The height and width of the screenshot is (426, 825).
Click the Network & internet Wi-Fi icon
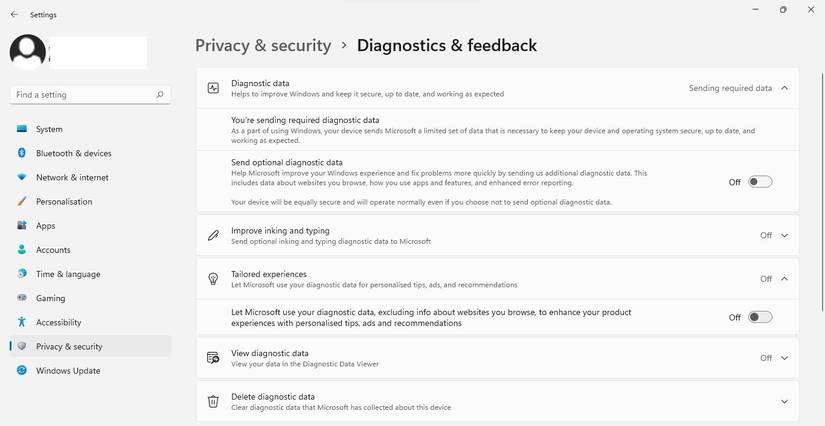(x=21, y=177)
